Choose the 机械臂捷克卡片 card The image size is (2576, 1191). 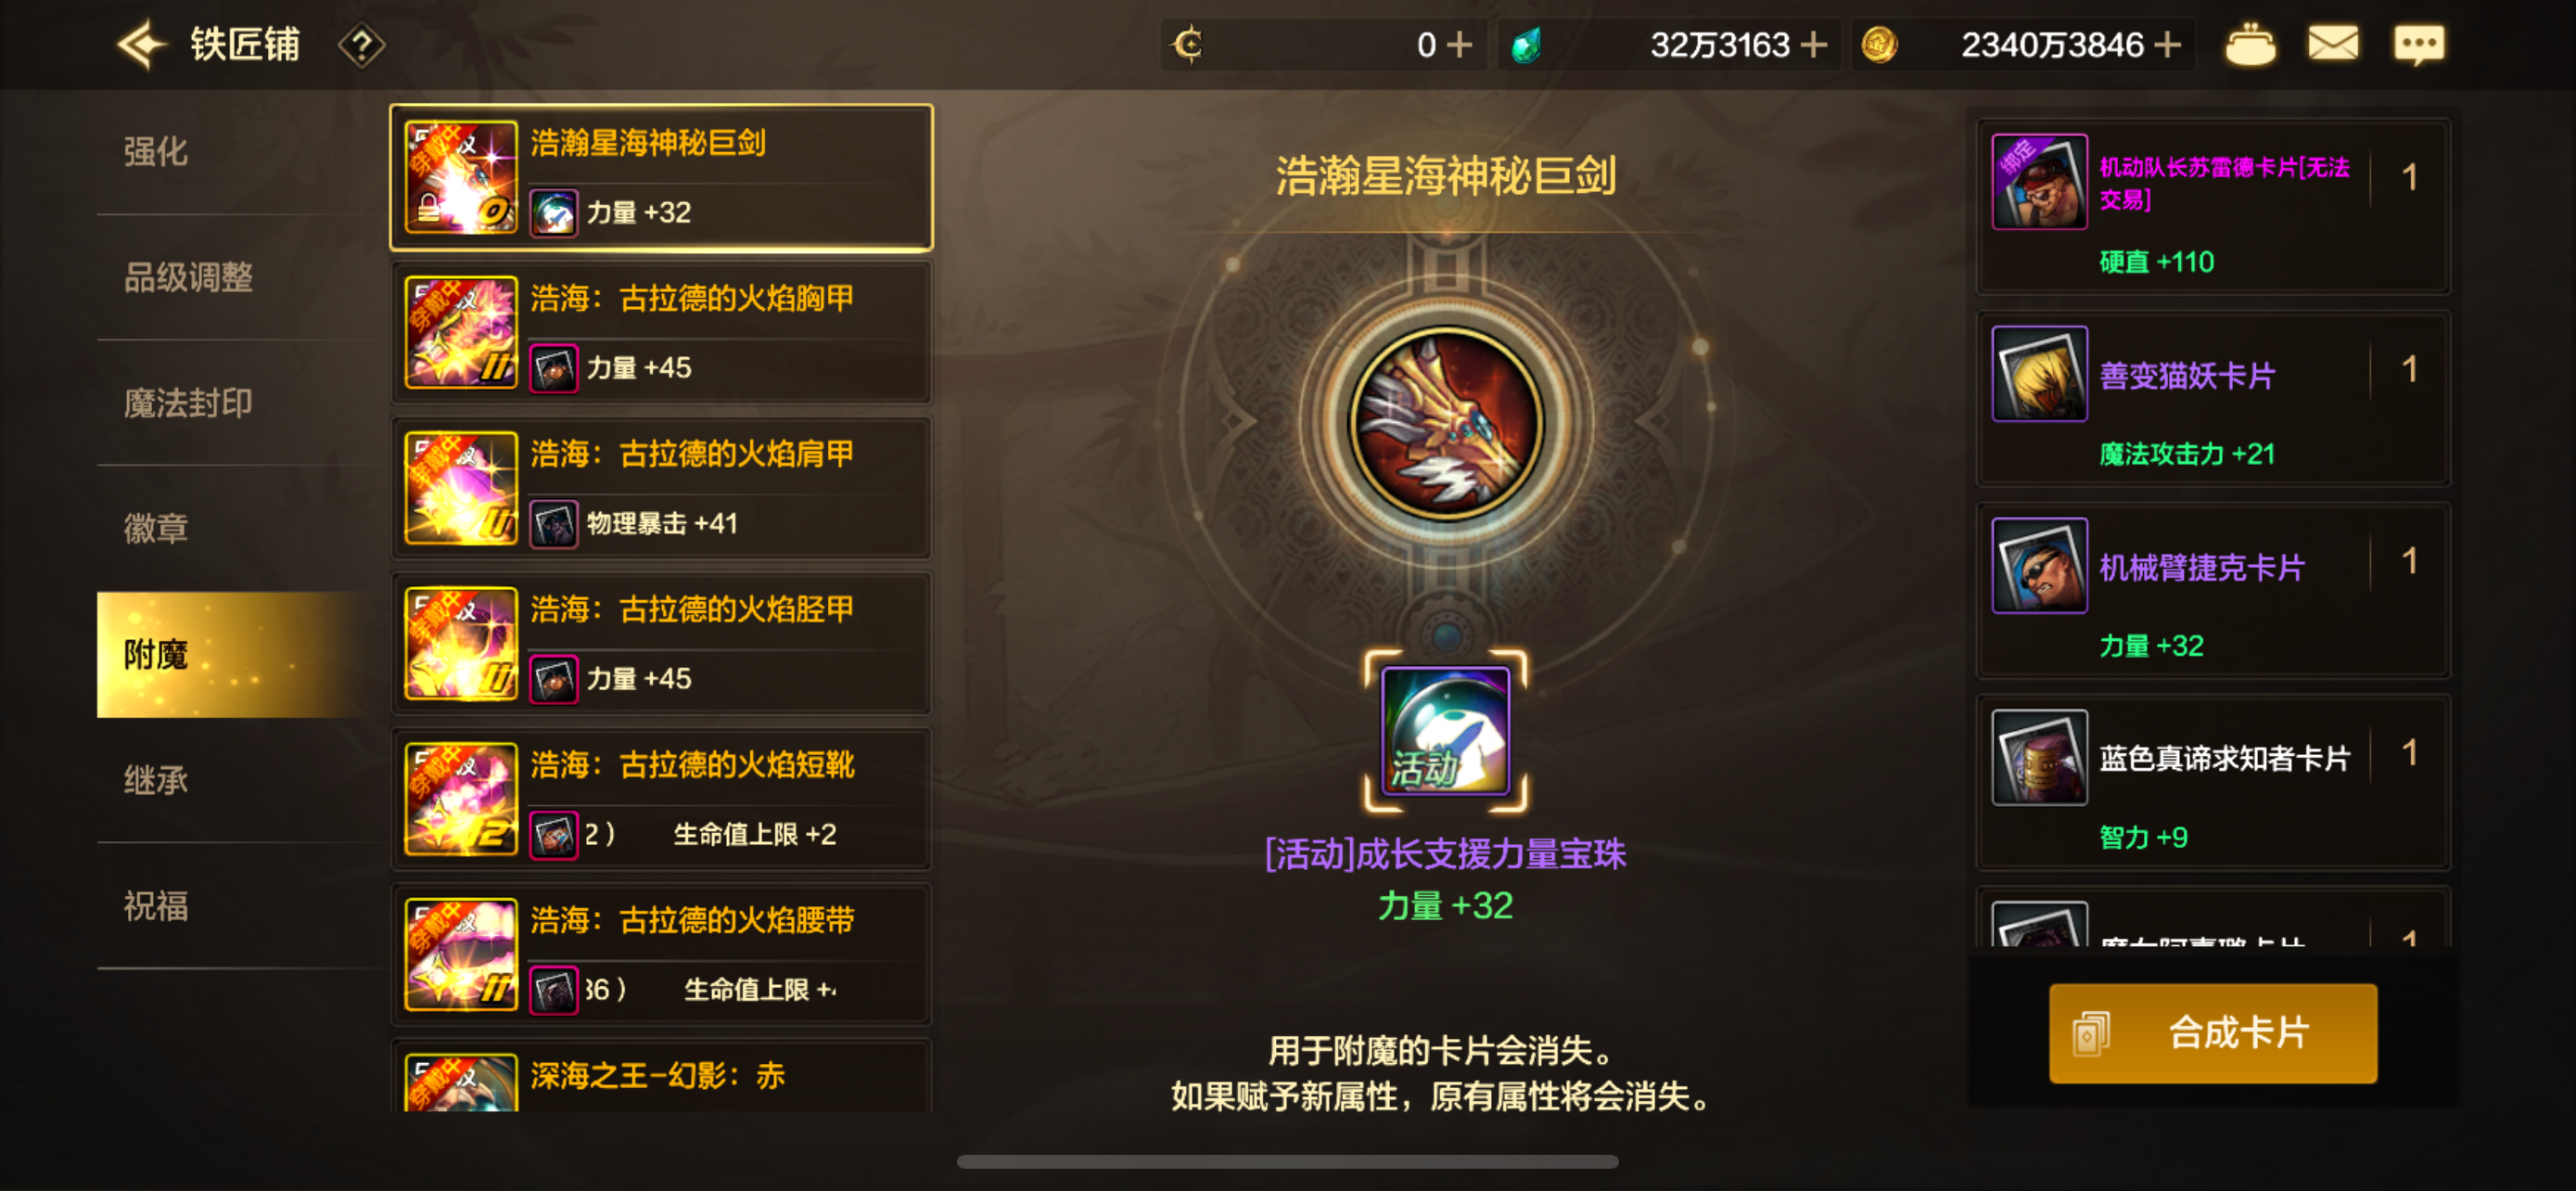(x=2213, y=591)
